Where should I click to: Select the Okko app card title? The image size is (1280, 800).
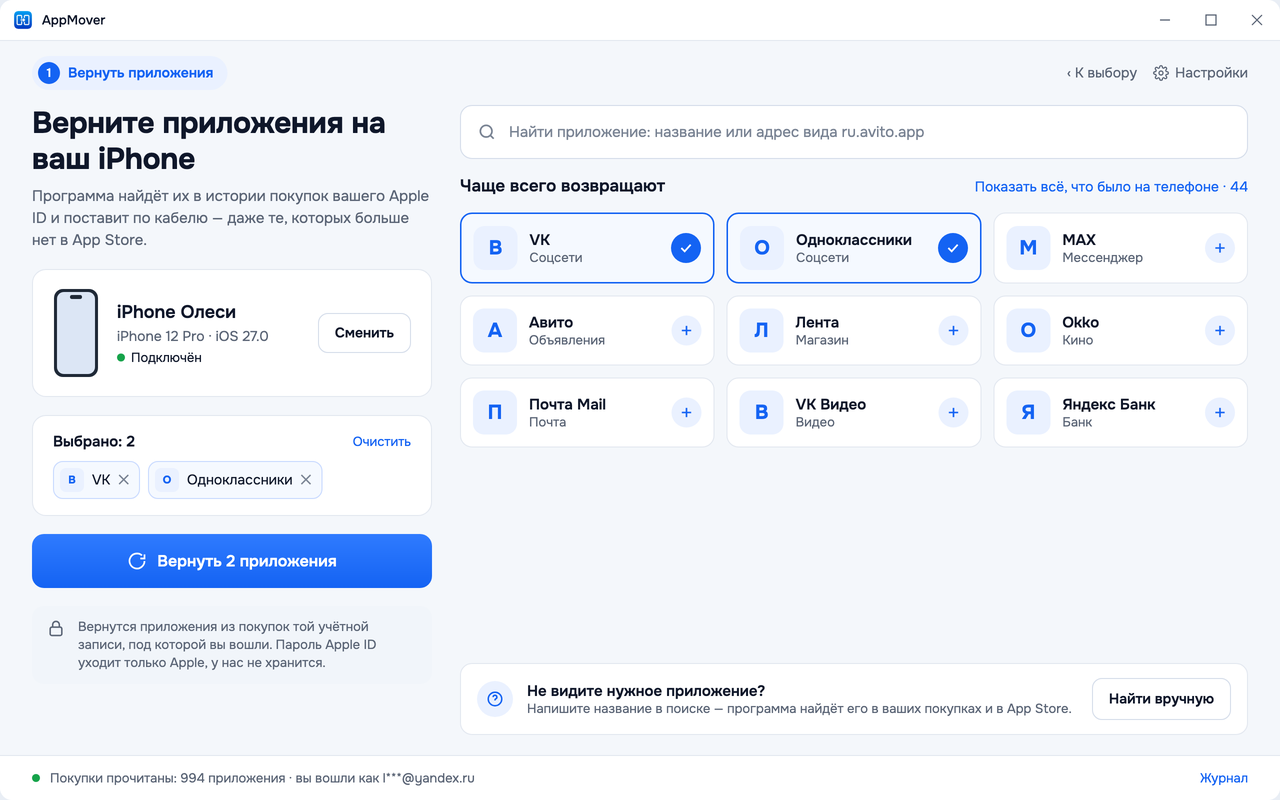point(1080,322)
